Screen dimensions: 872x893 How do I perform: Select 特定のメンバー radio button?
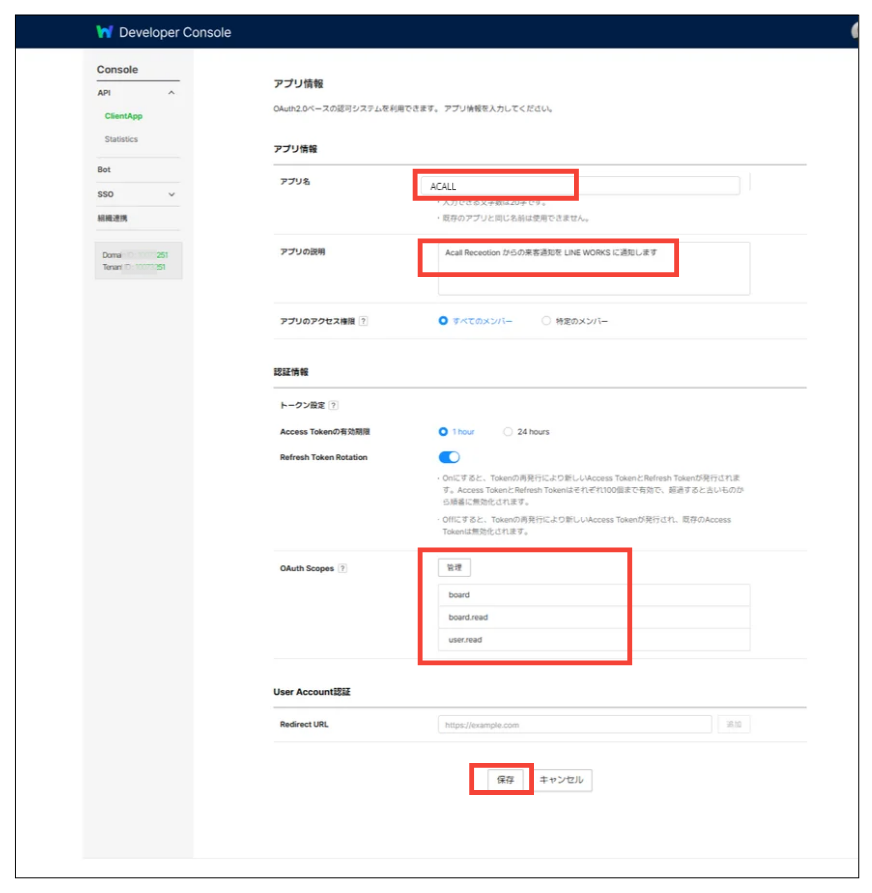pyautogui.click(x=546, y=321)
